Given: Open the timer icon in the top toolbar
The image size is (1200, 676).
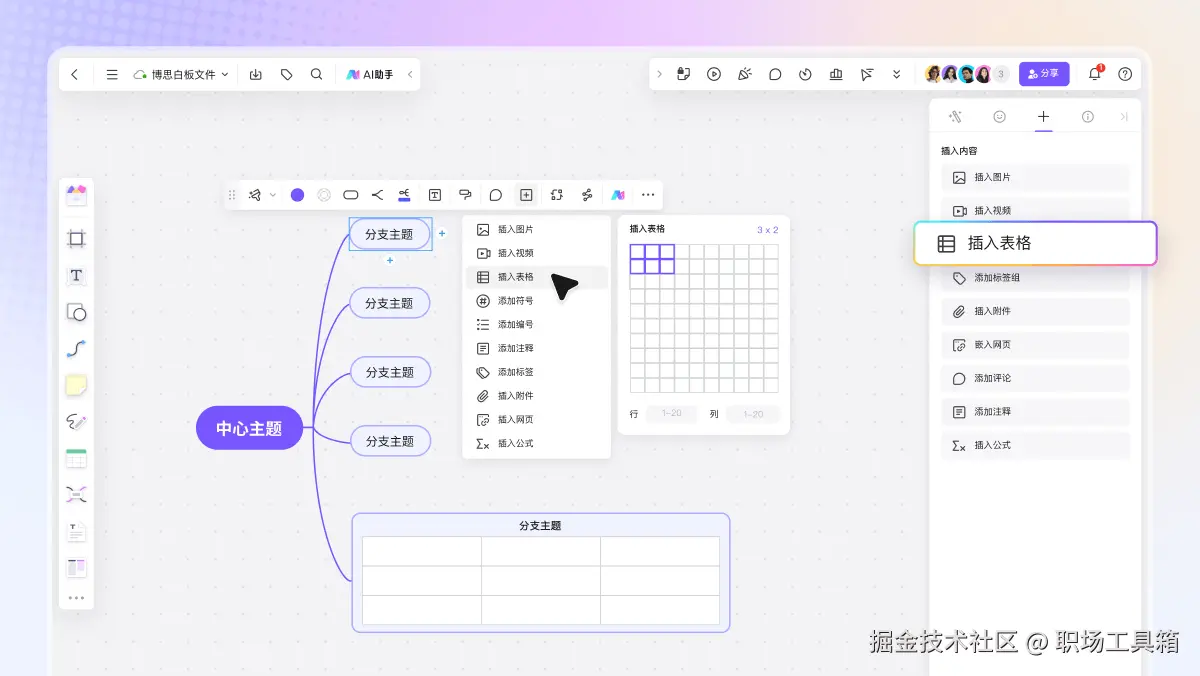Looking at the screenshot, I should (x=805, y=73).
